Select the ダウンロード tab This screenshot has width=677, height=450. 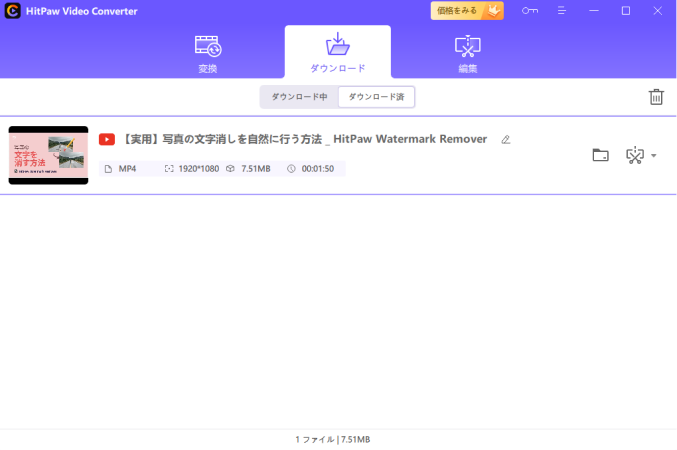click(338, 53)
